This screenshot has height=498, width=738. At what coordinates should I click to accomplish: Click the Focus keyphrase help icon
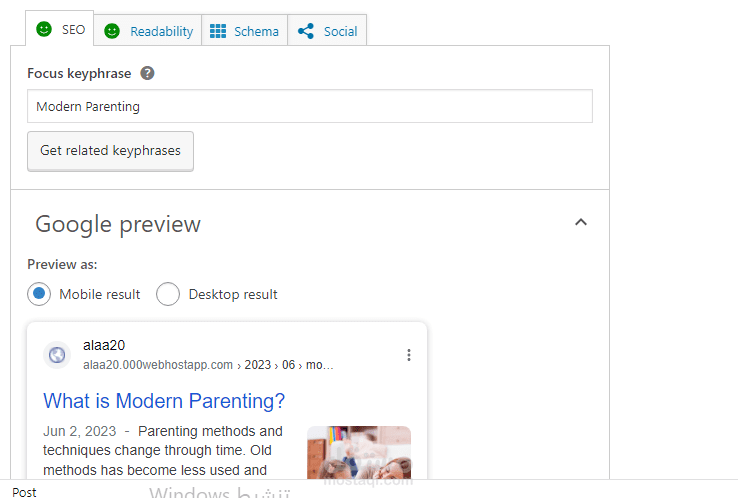click(x=148, y=73)
